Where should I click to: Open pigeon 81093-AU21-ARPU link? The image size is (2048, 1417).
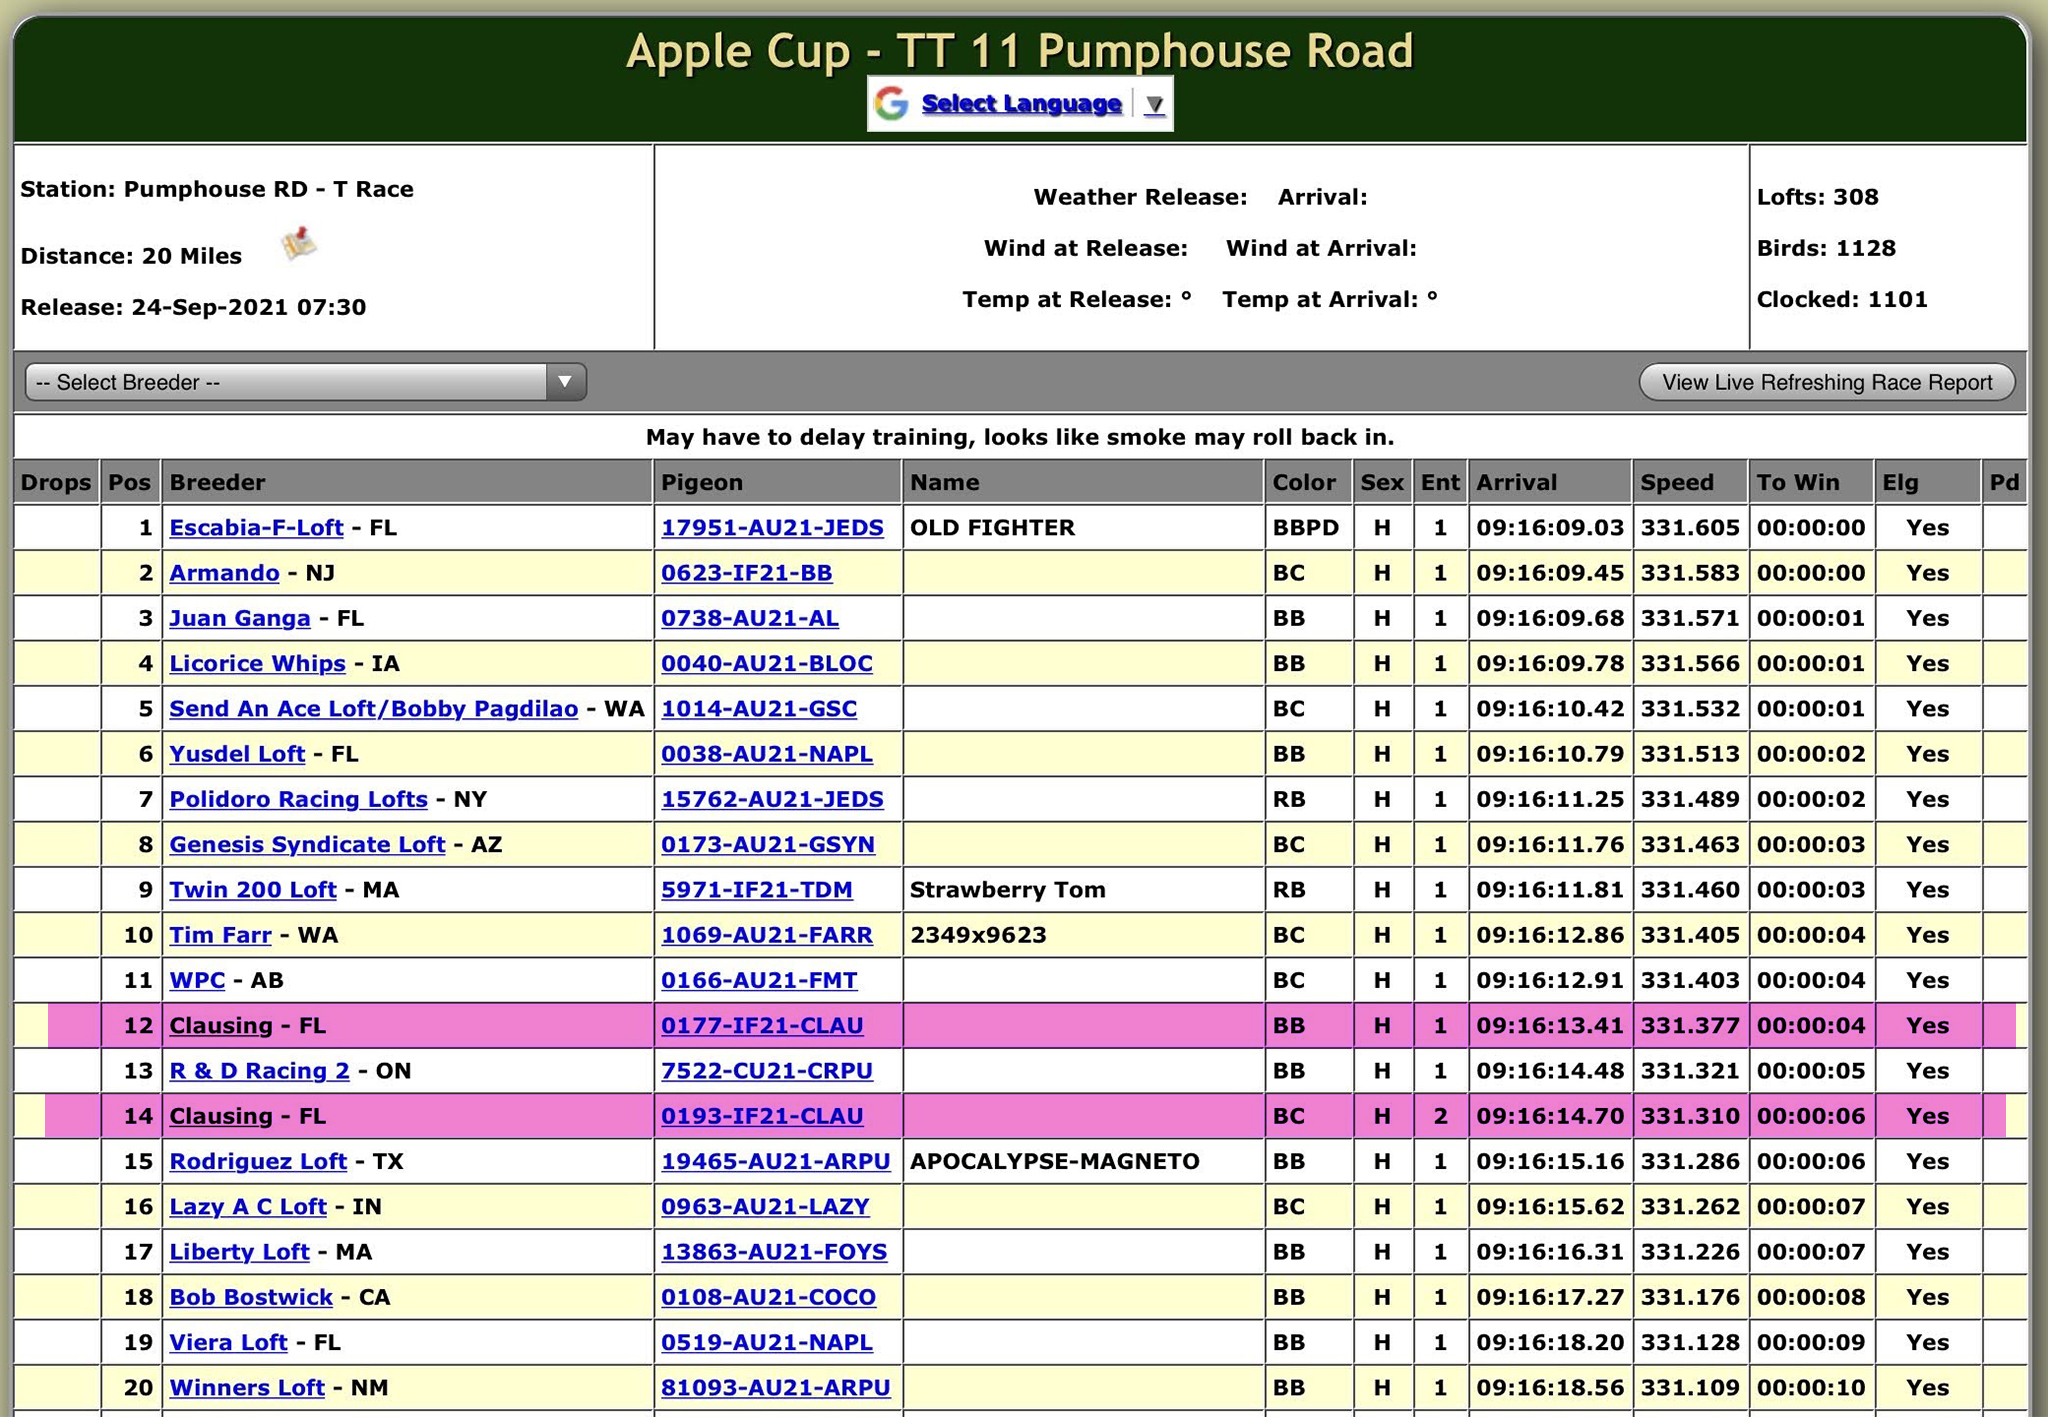pyautogui.click(x=775, y=1388)
